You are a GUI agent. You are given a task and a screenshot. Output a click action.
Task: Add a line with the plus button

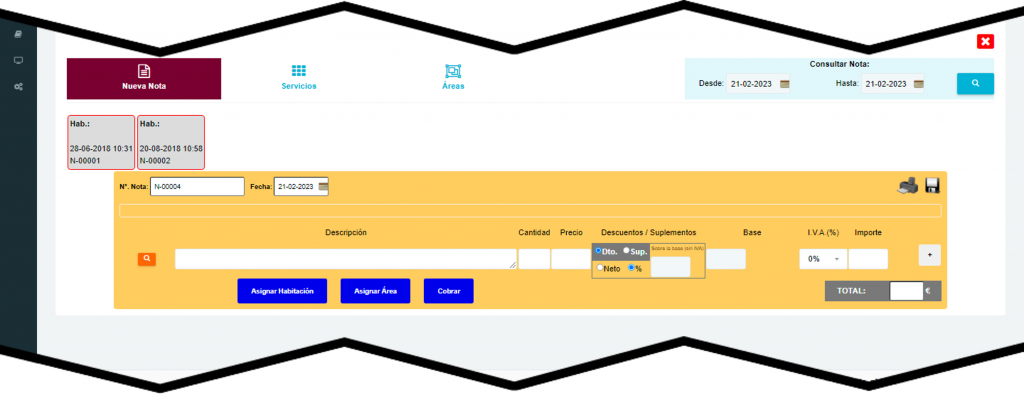click(x=929, y=255)
